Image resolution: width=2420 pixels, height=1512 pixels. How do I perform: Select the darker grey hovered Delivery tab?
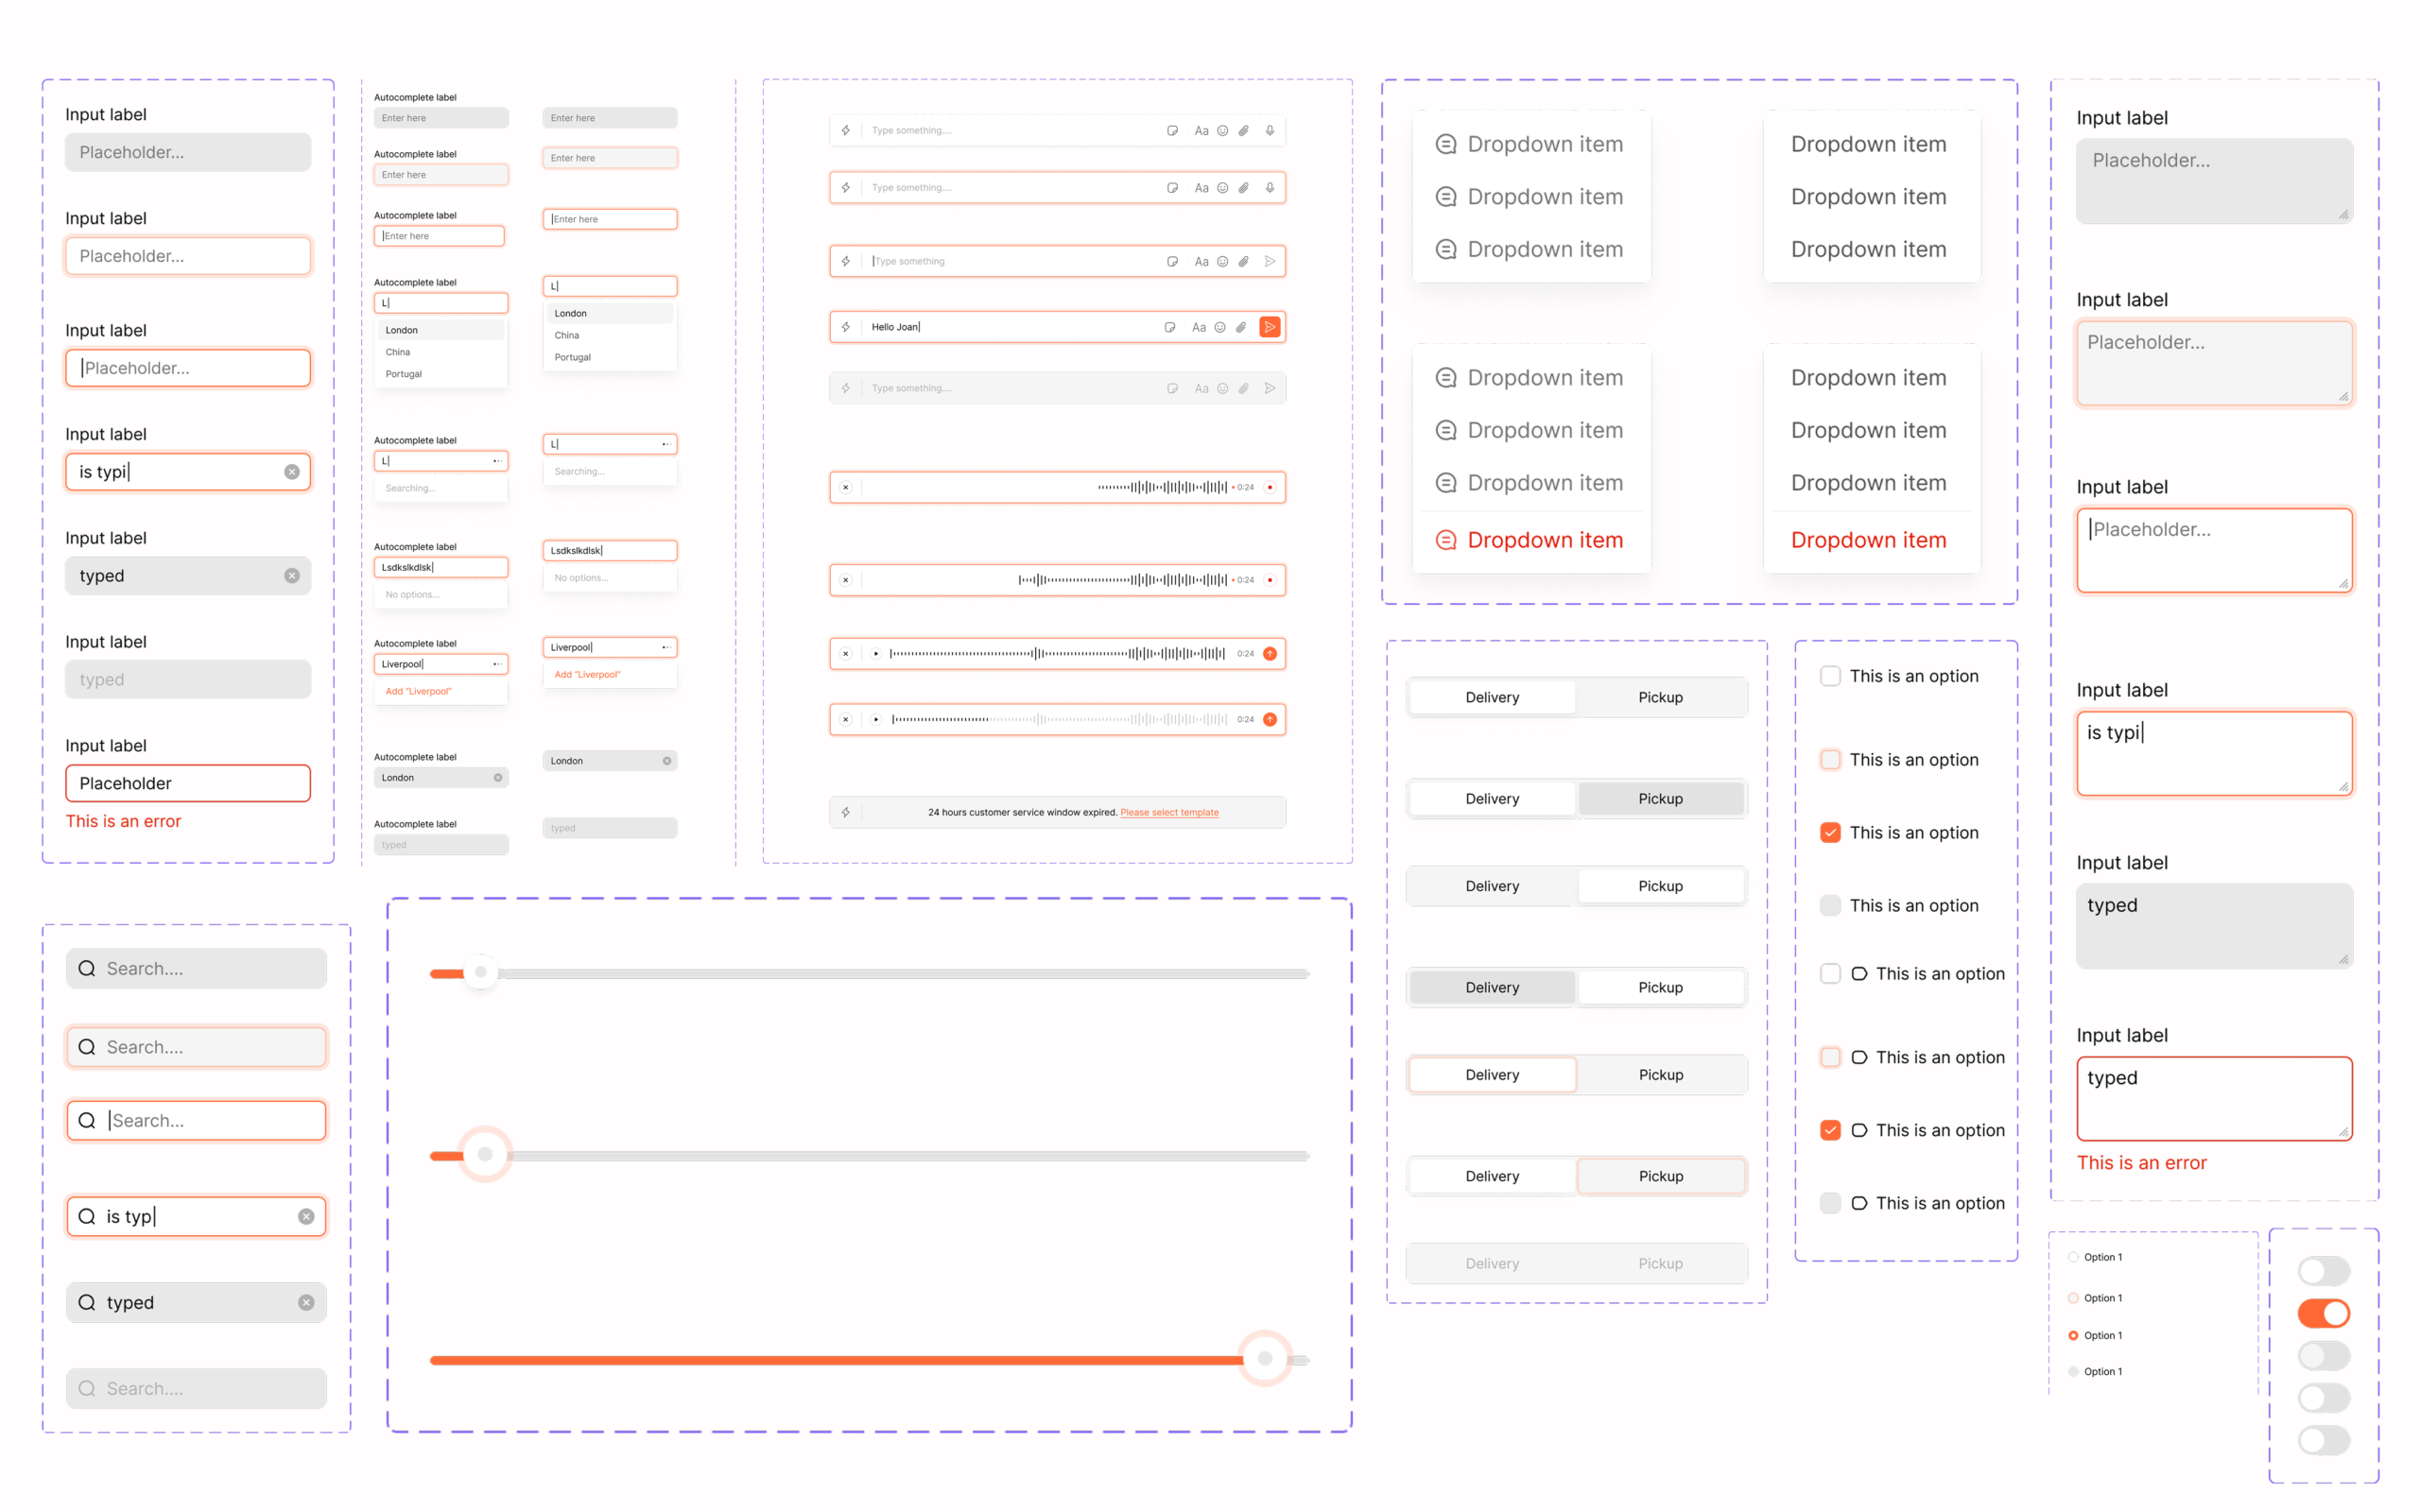pos(1492,987)
